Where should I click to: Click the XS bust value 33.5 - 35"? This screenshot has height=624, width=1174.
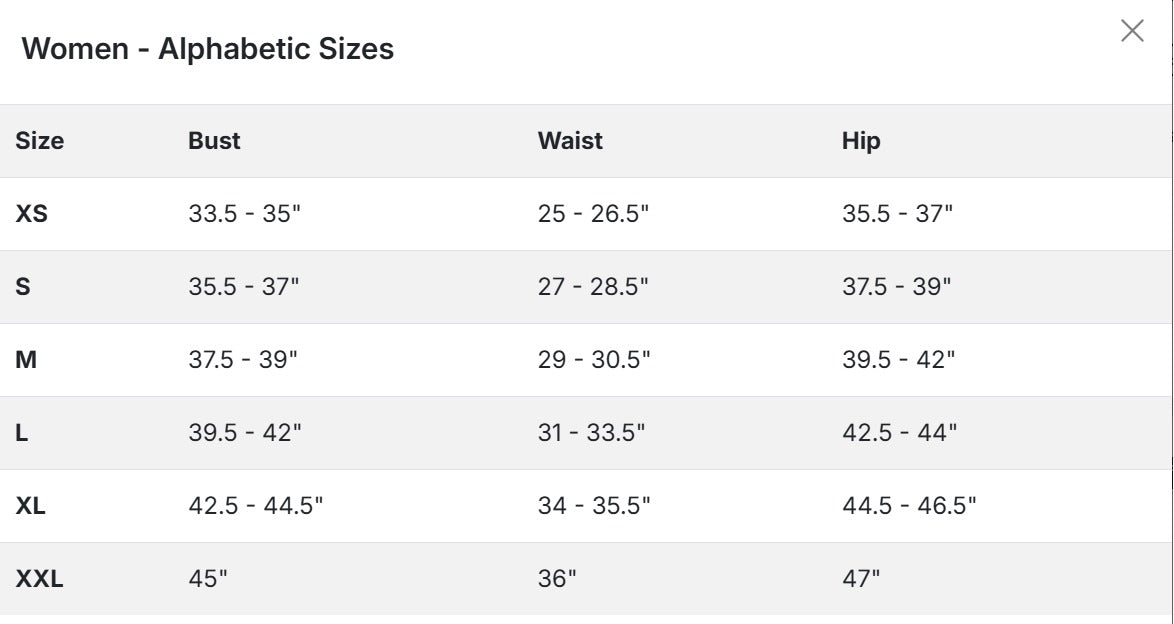(x=244, y=213)
